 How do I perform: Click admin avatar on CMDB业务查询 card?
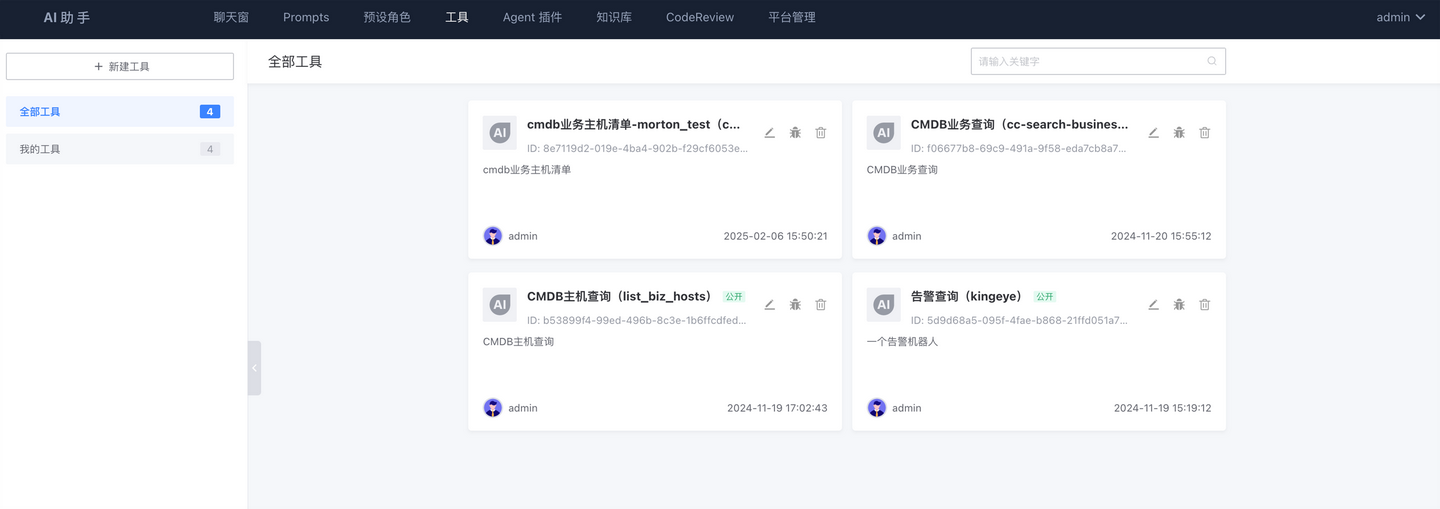point(877,236)
